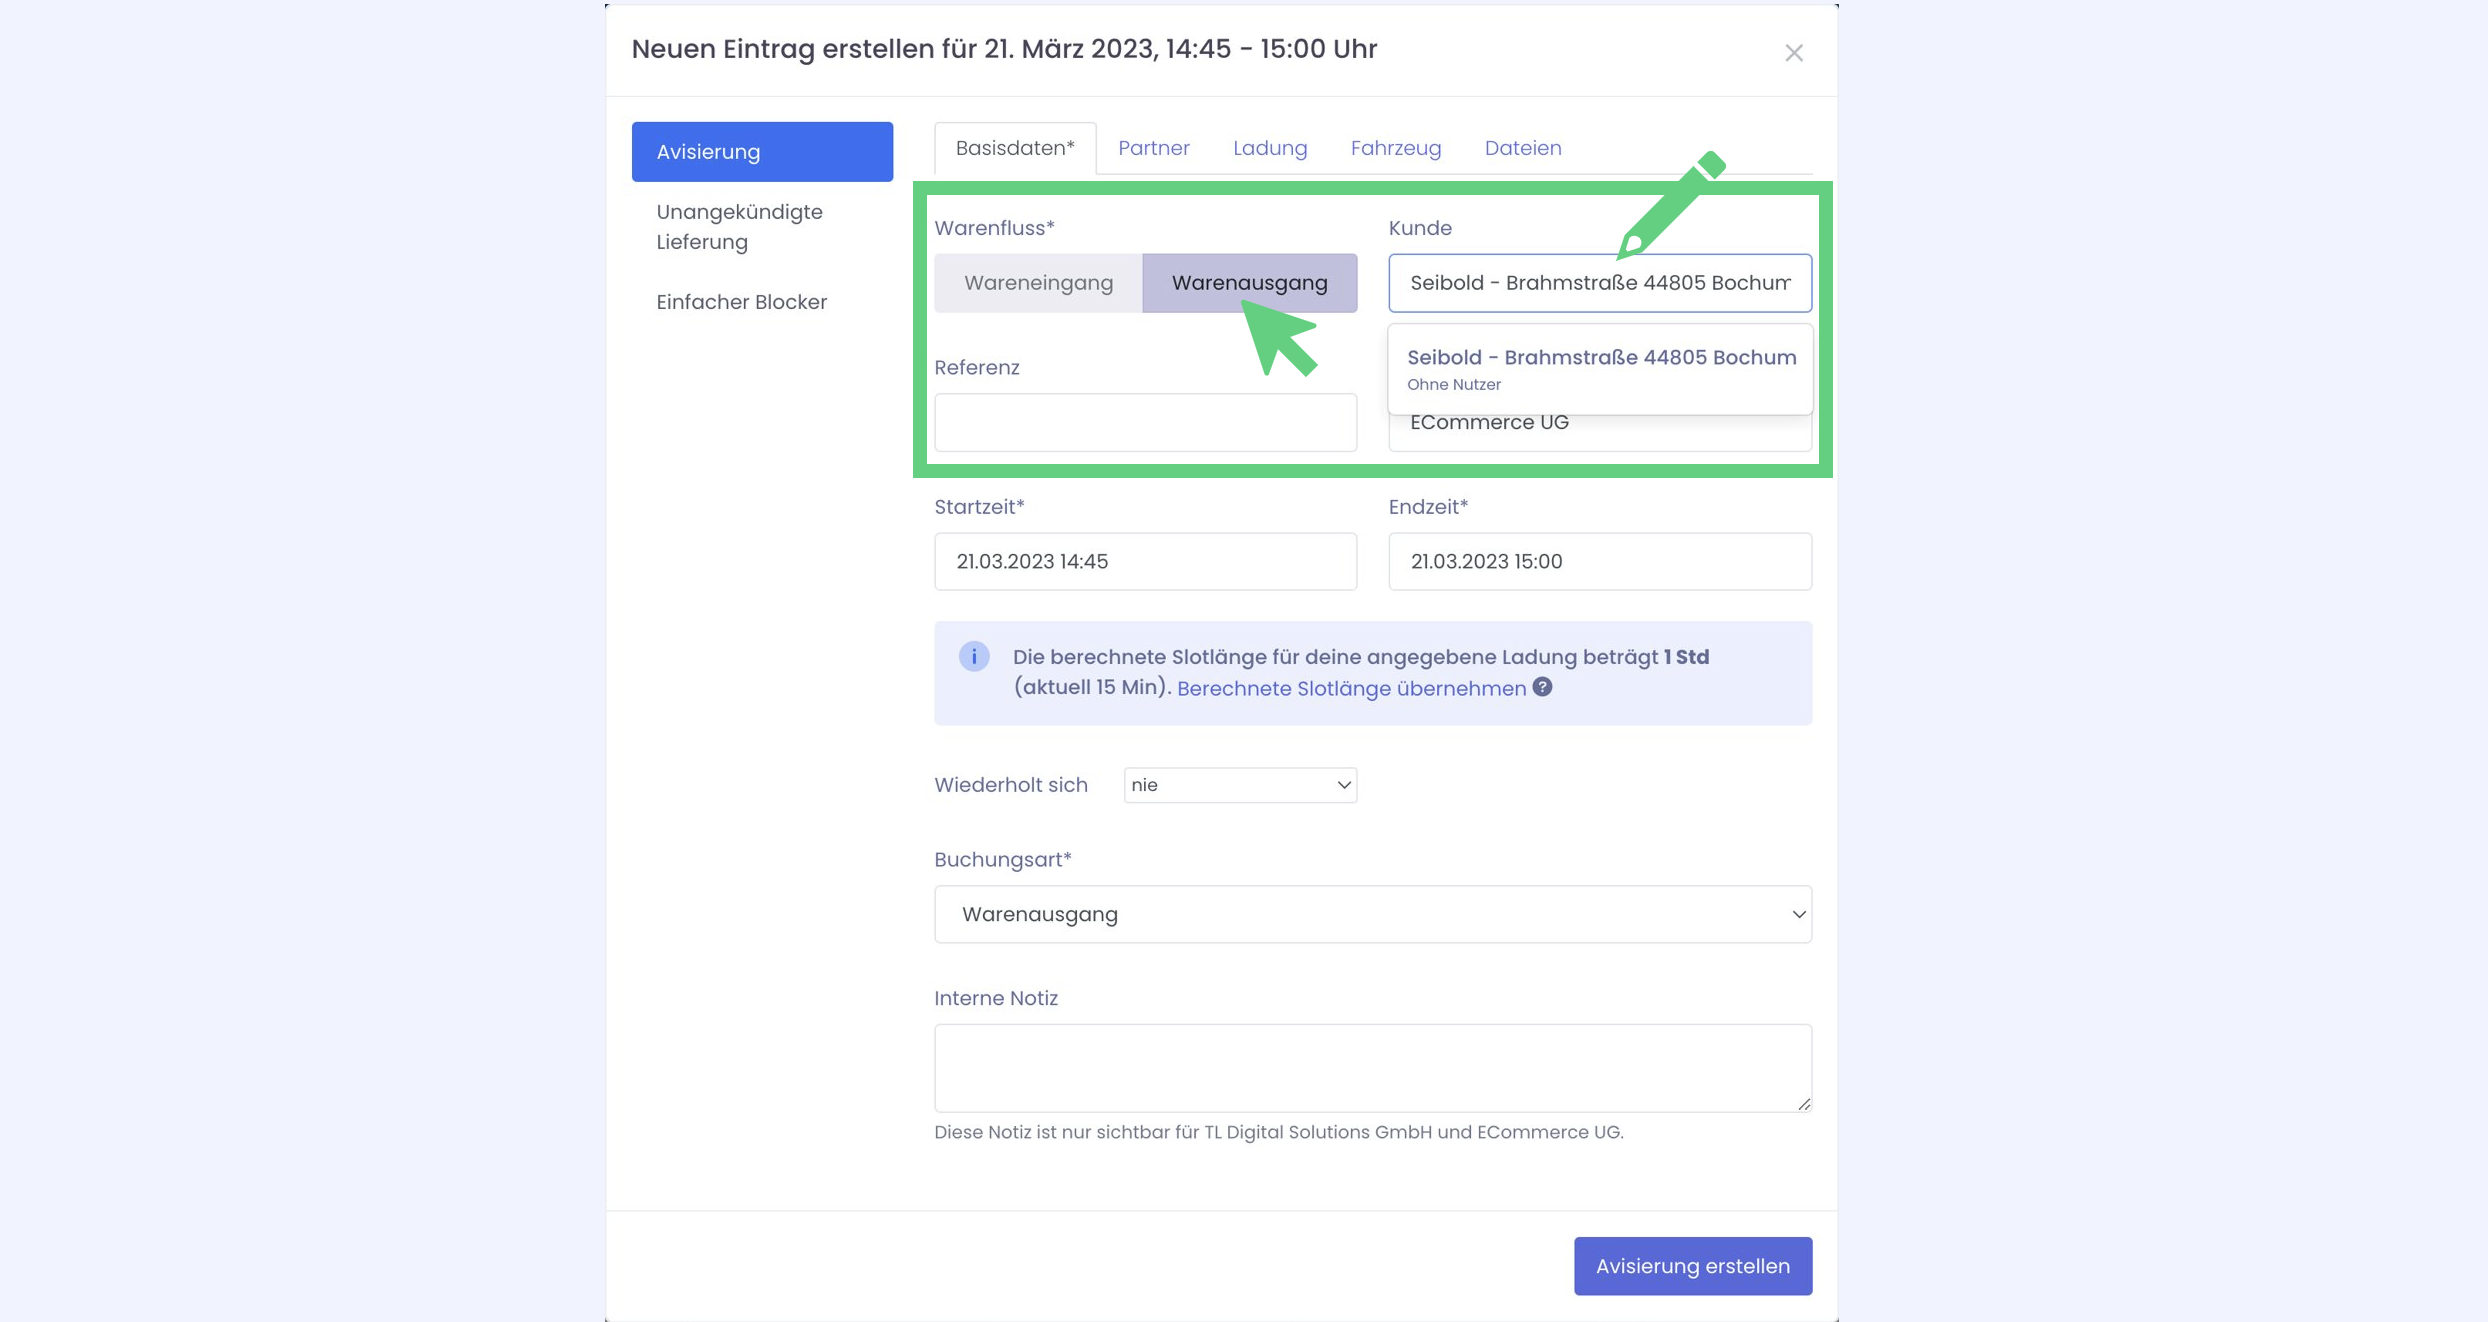Open the Dateien tab
This screenshot has height=1322, width=2488.
tap(1522, 148)
